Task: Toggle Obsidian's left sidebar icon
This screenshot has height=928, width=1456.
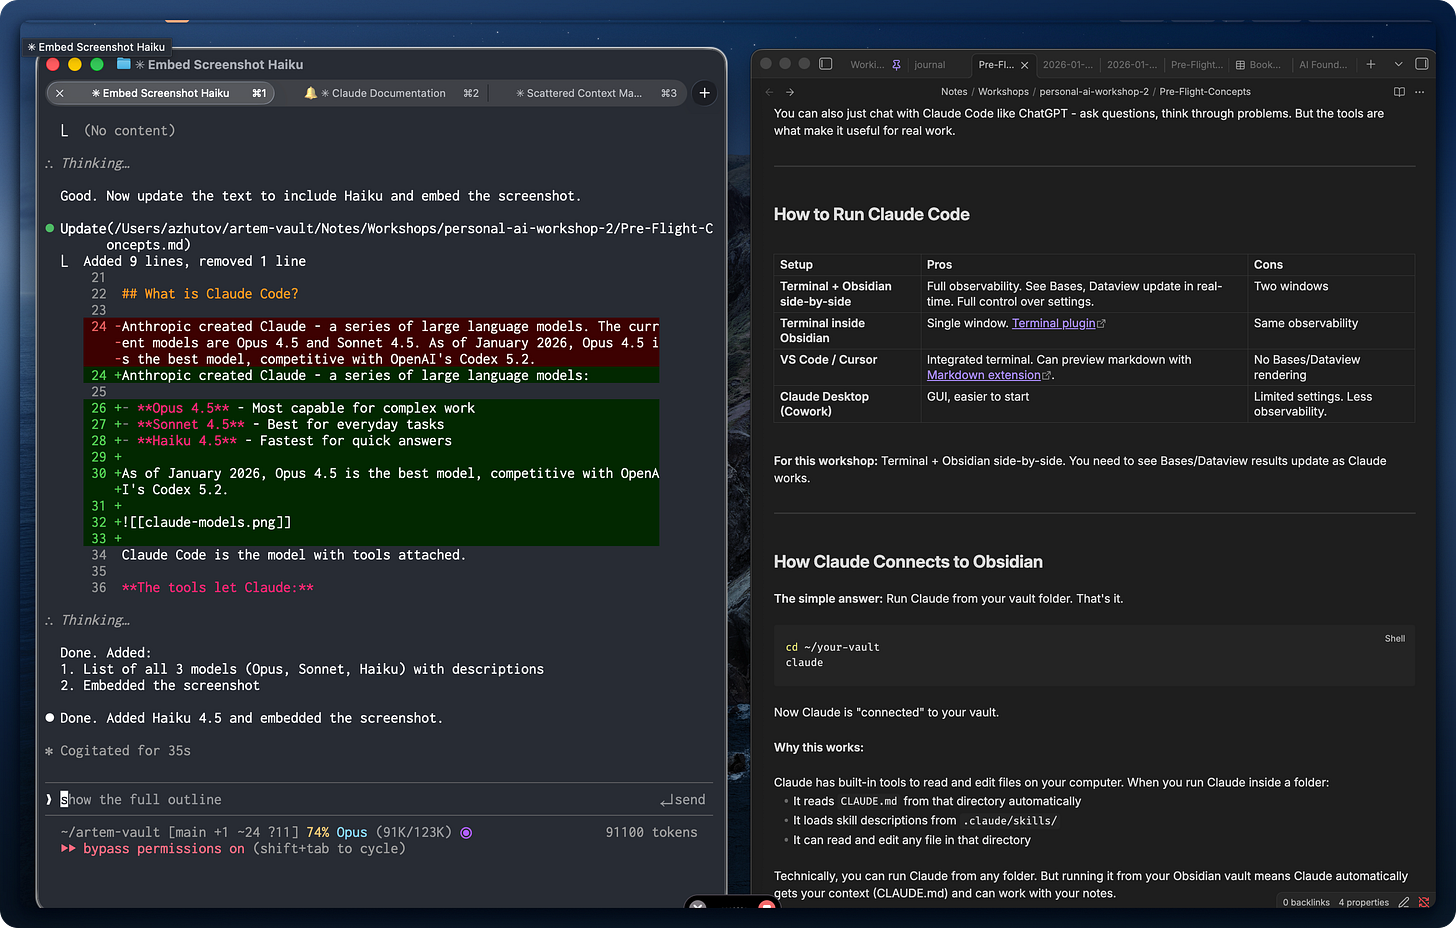Action: pos(826,64)
